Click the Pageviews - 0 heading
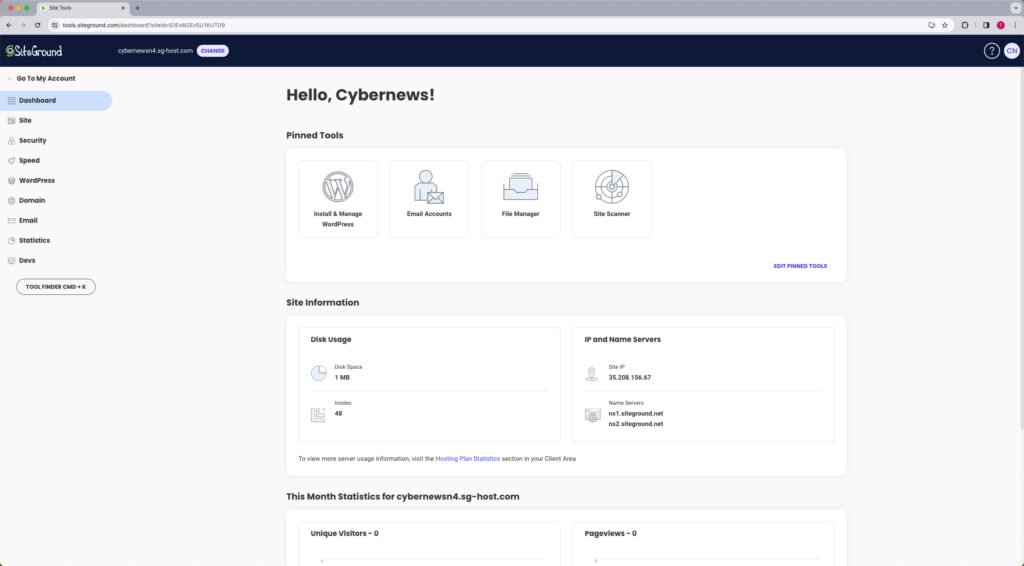The height and width of the screenshot is (566, 1024). [x=611, y=533]
